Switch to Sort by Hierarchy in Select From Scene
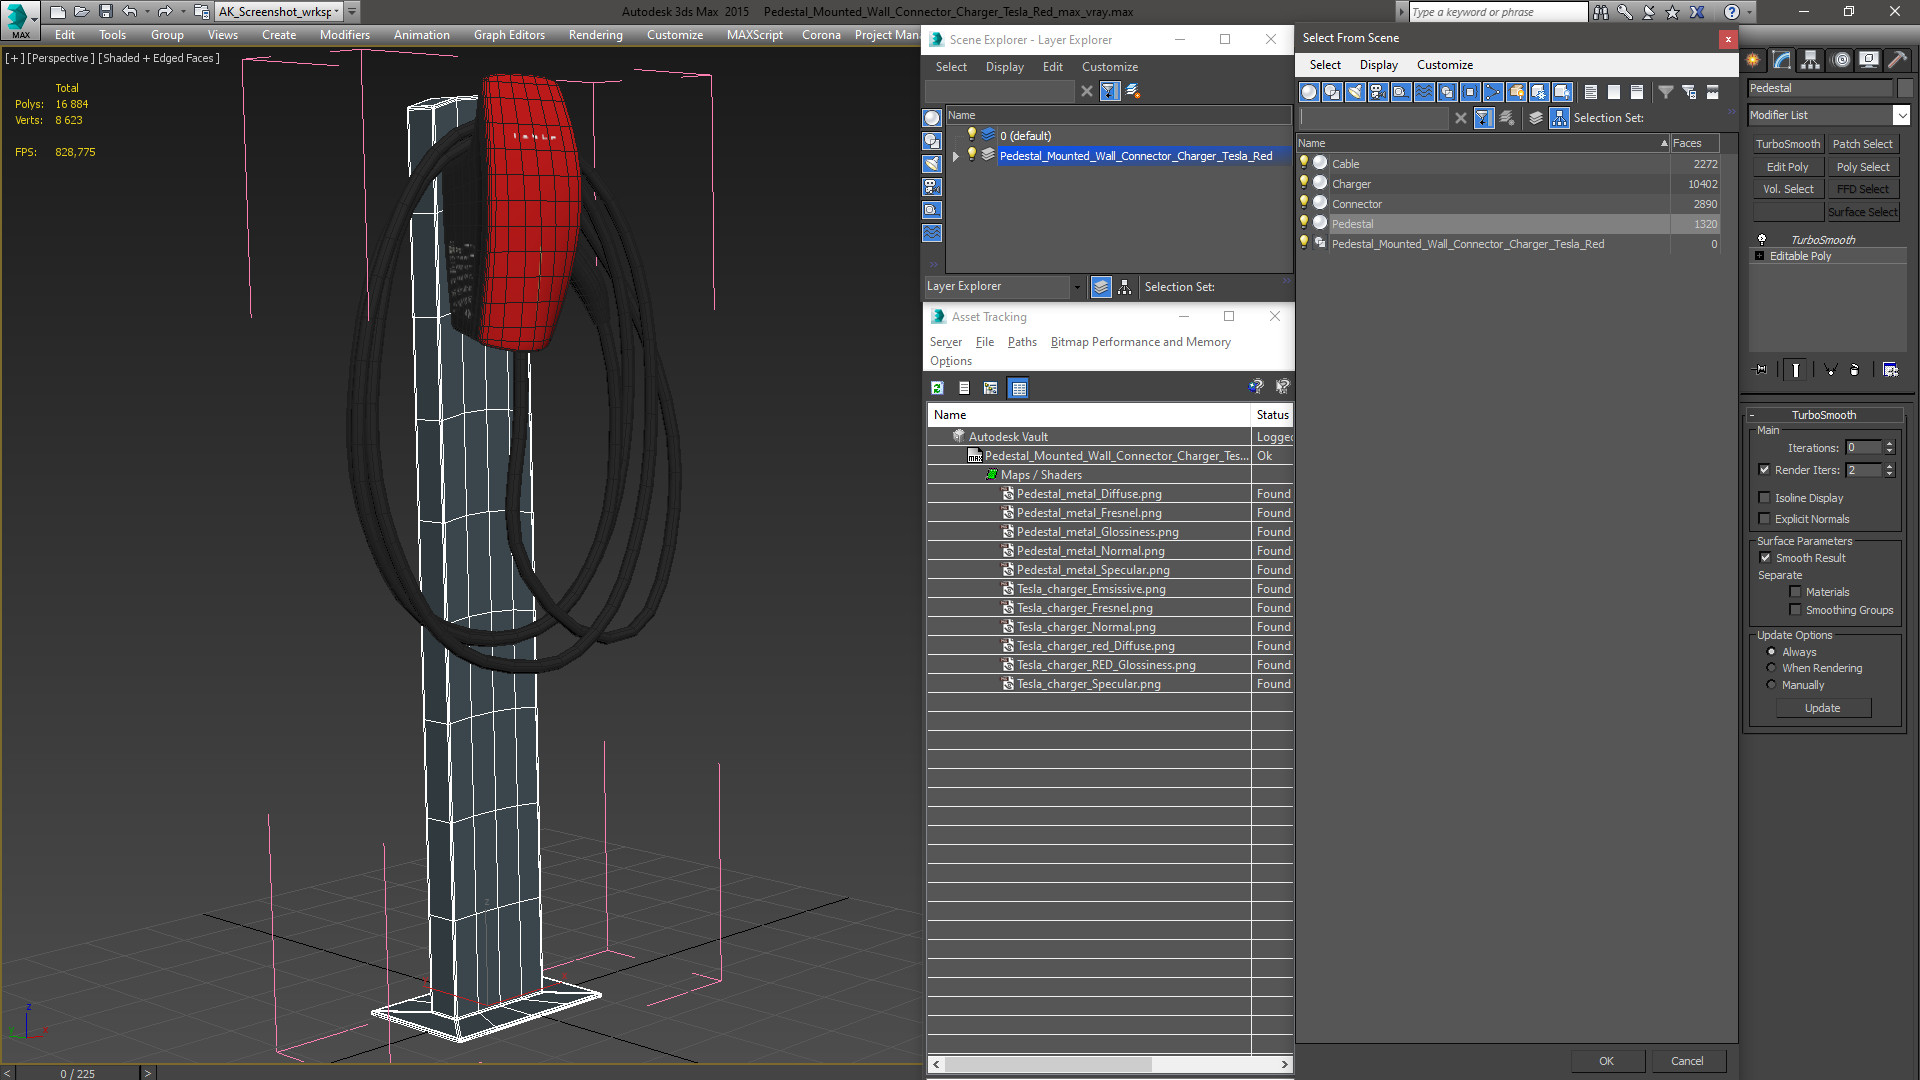Viewport: 1920px width, 1080px height. click(x=1560, y=118)
